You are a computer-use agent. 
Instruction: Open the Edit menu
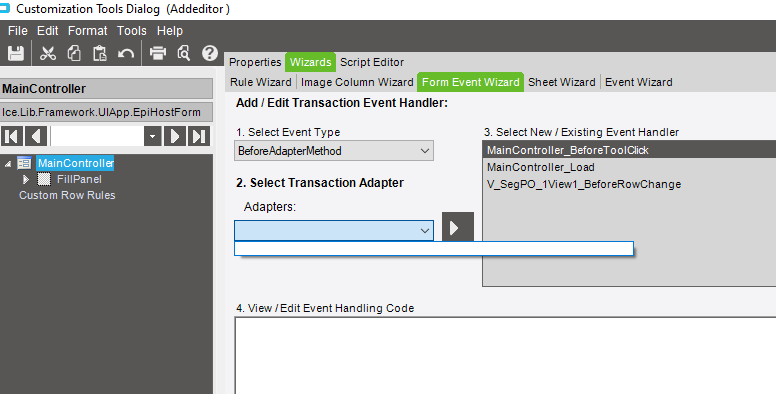click(48, 31)
